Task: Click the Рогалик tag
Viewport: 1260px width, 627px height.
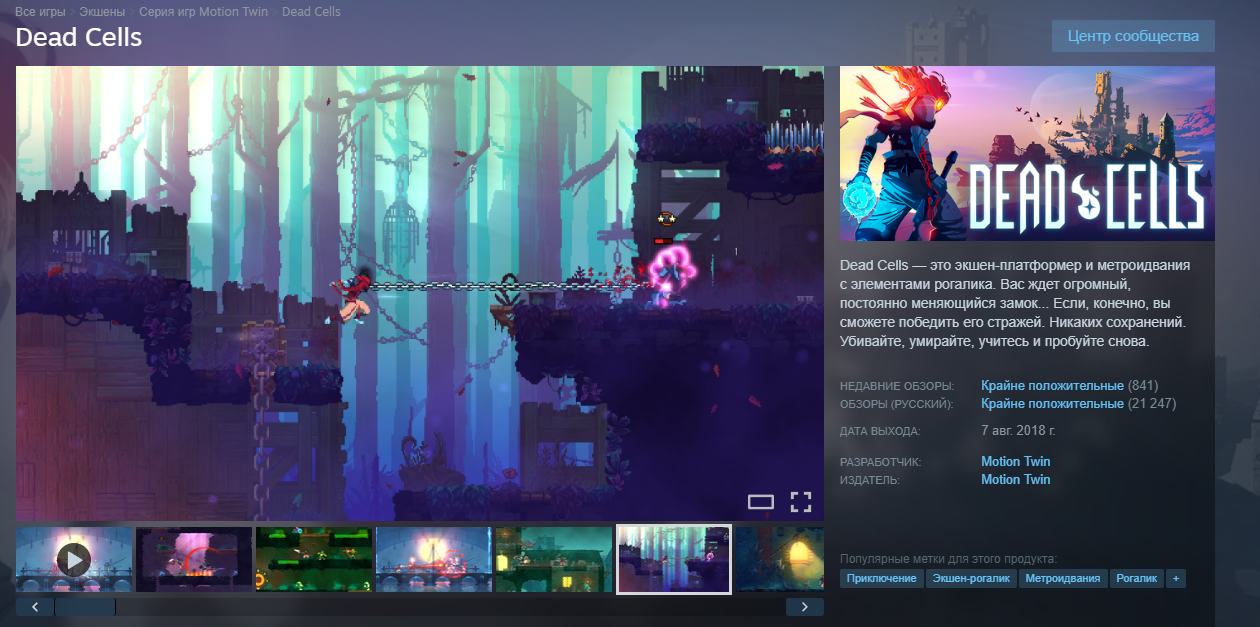Action: tap(1136, 579)
